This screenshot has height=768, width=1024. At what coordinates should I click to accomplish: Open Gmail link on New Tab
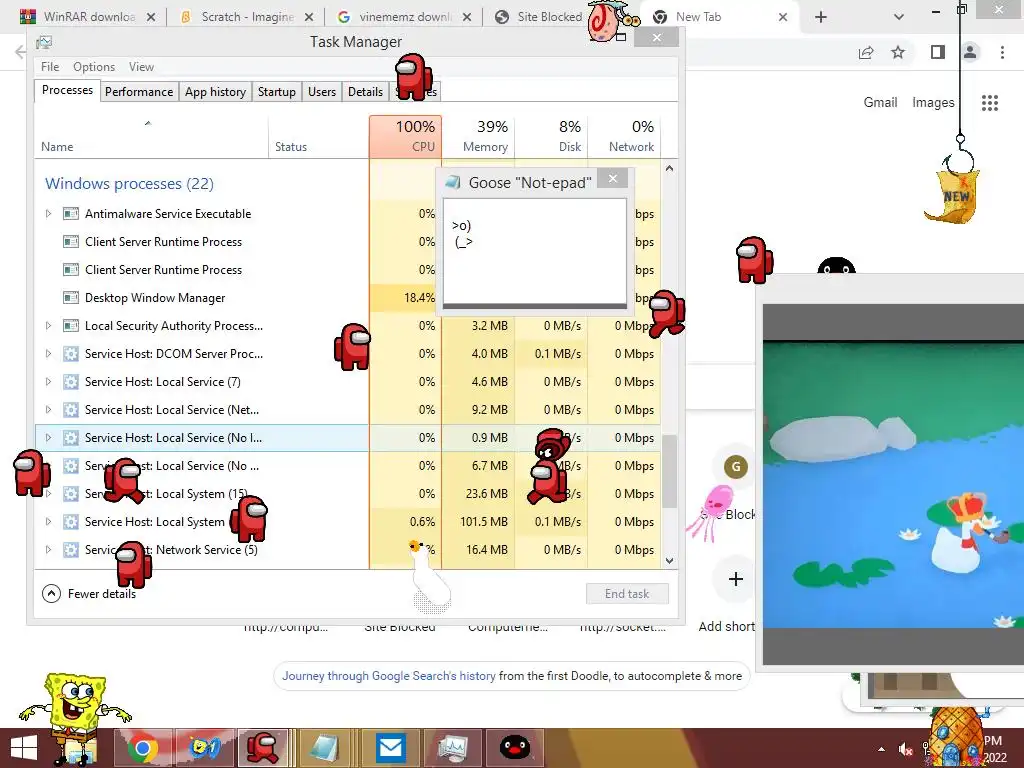coord(880,103)
